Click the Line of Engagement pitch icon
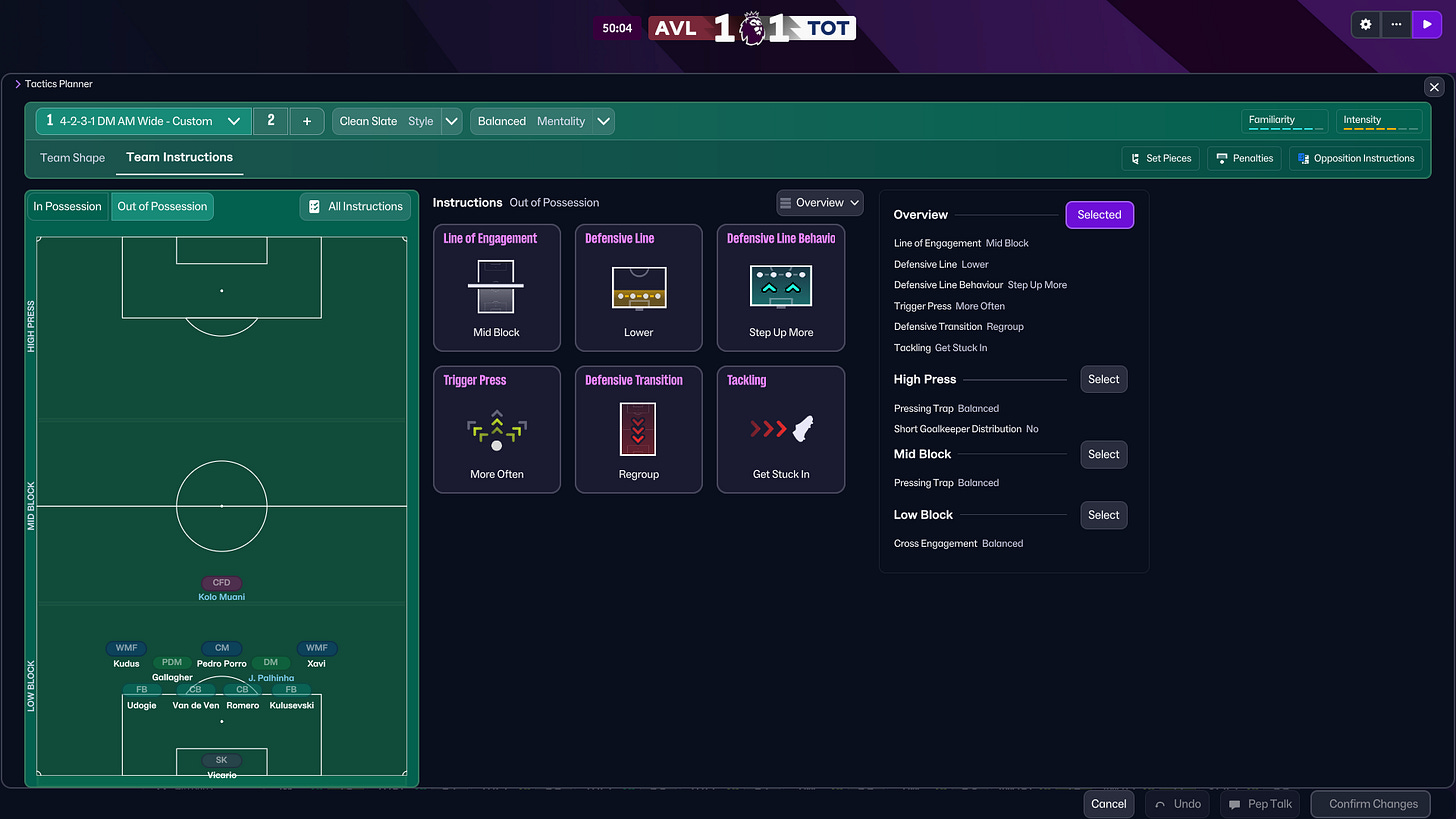 (496, 287)
